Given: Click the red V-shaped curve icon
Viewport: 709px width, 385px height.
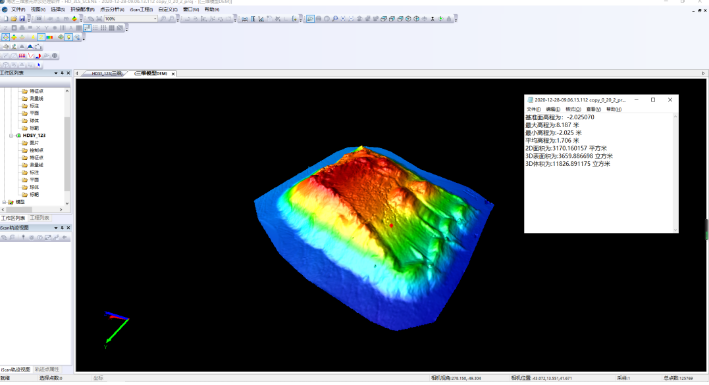Looking at the screenshot, I should pyautogui.click(x=31, y=56).
